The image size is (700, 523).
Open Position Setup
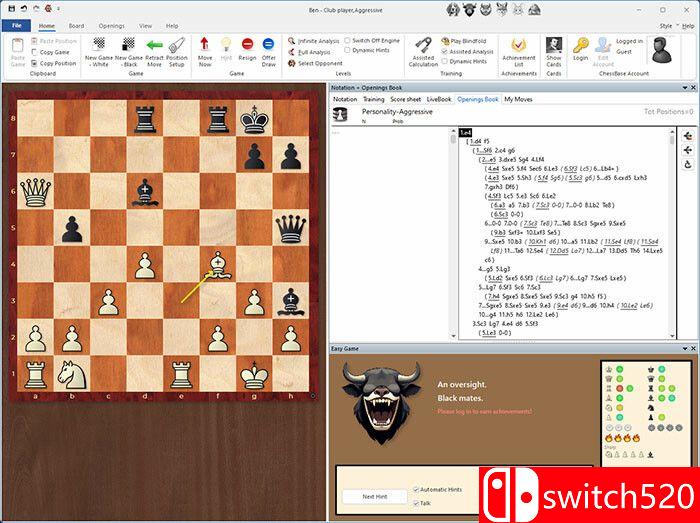tap(177, 48)
